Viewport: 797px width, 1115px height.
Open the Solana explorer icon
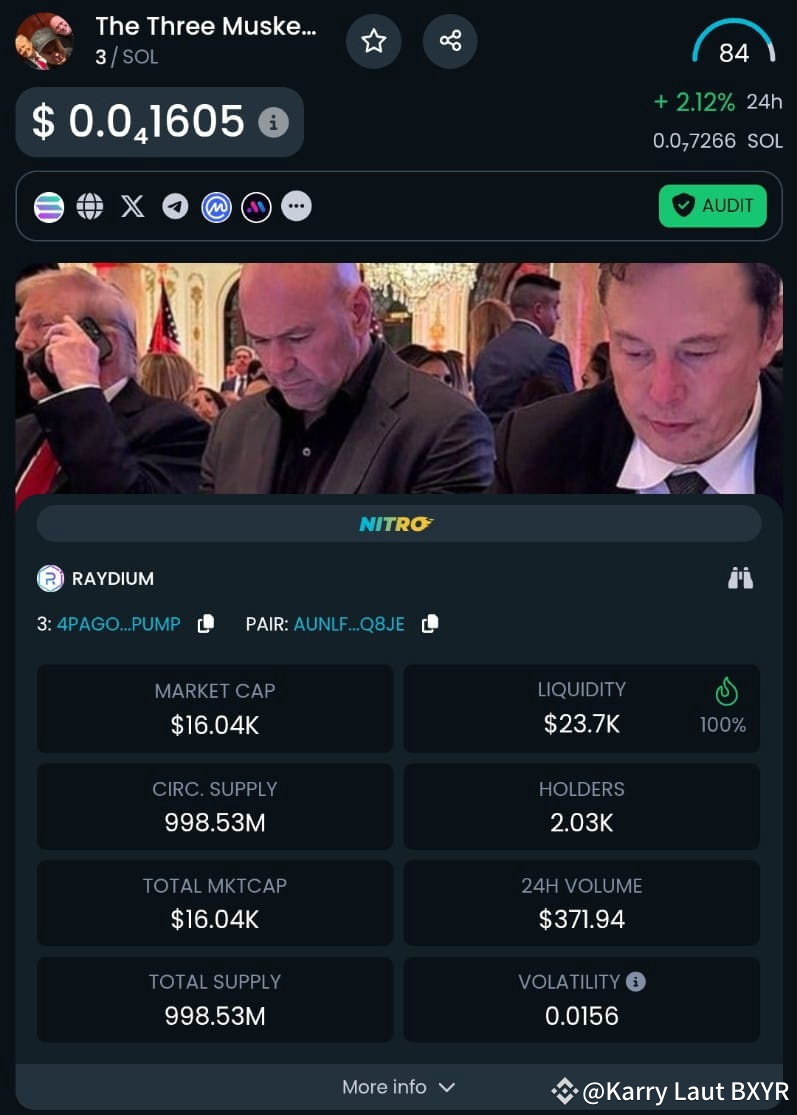point(49,208)
